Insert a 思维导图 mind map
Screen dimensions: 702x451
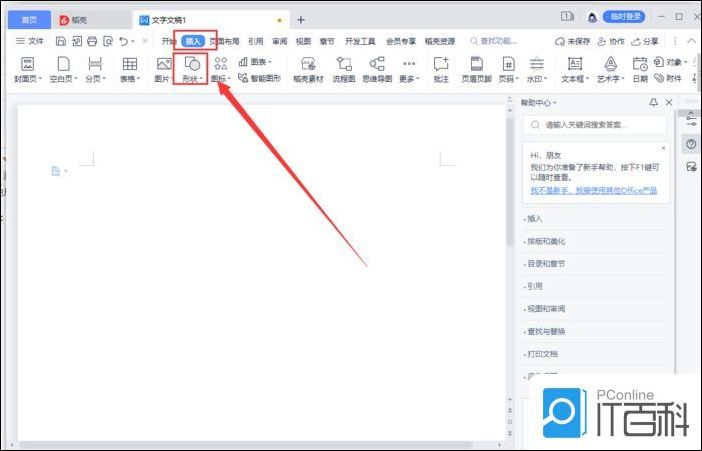coord(377,69)
